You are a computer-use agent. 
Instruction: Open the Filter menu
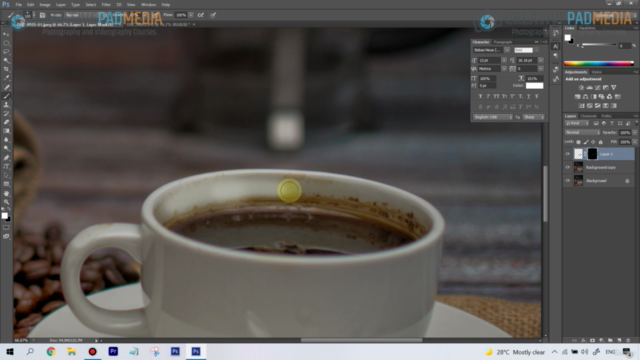tap(106, 4)
